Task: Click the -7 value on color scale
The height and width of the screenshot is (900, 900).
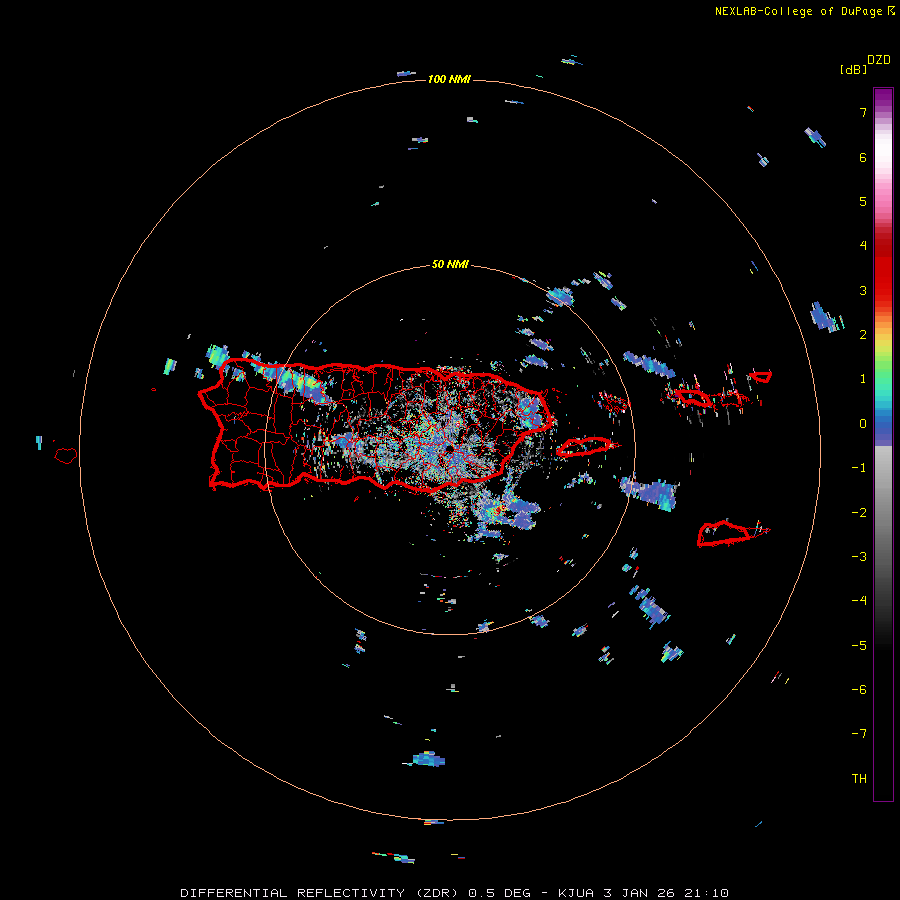Action: [859, 734]
